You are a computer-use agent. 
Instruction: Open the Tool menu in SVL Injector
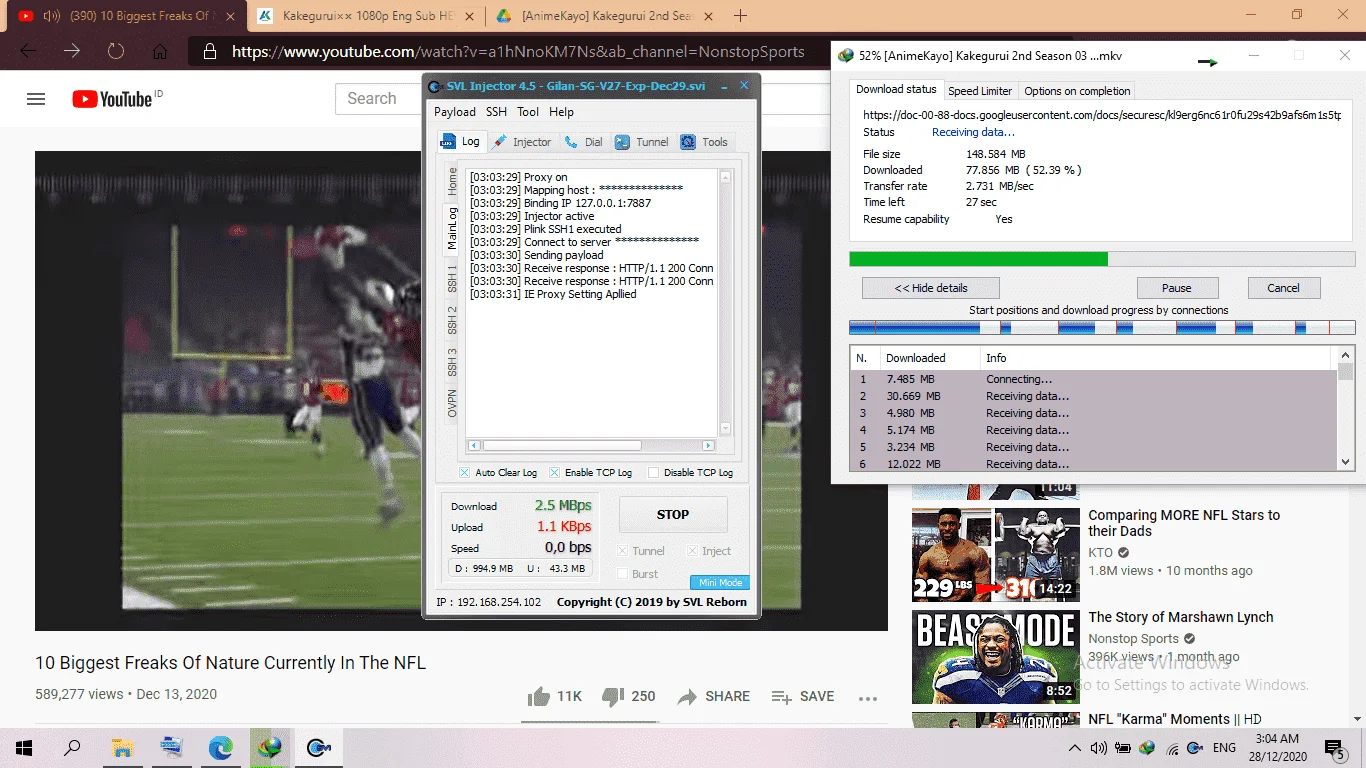(528, 112)
